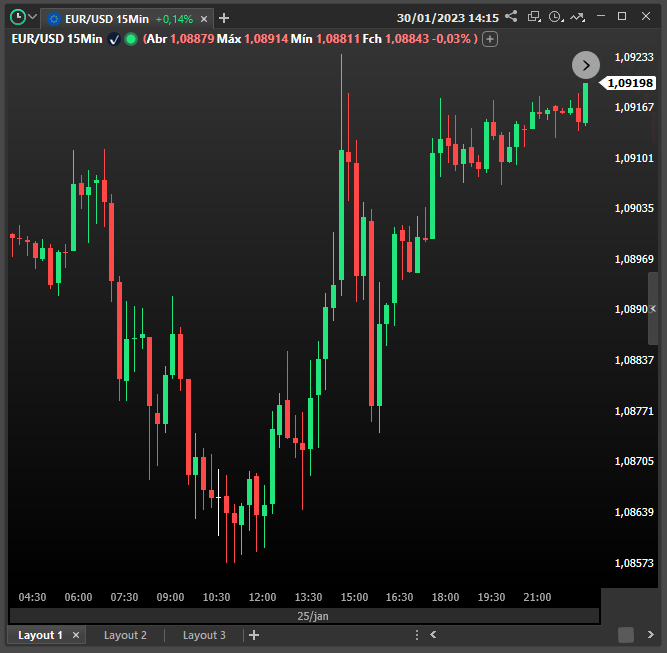Viewport: 667px width, 653px height.
Task: Open the three-dot layout options menu
Action: pos(416,635)
